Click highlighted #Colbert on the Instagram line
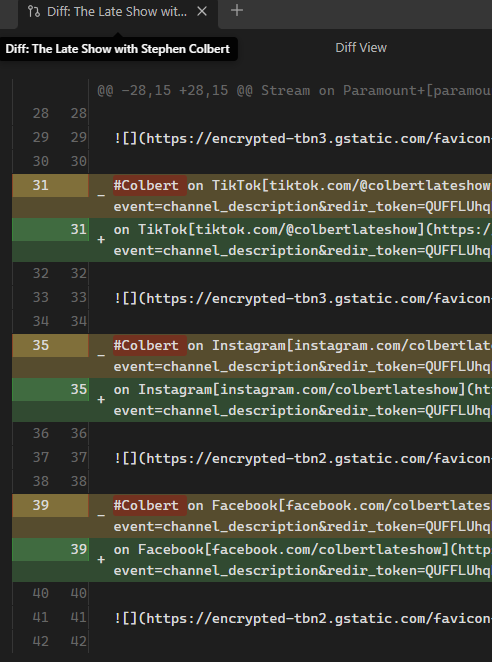 point(150,345)
